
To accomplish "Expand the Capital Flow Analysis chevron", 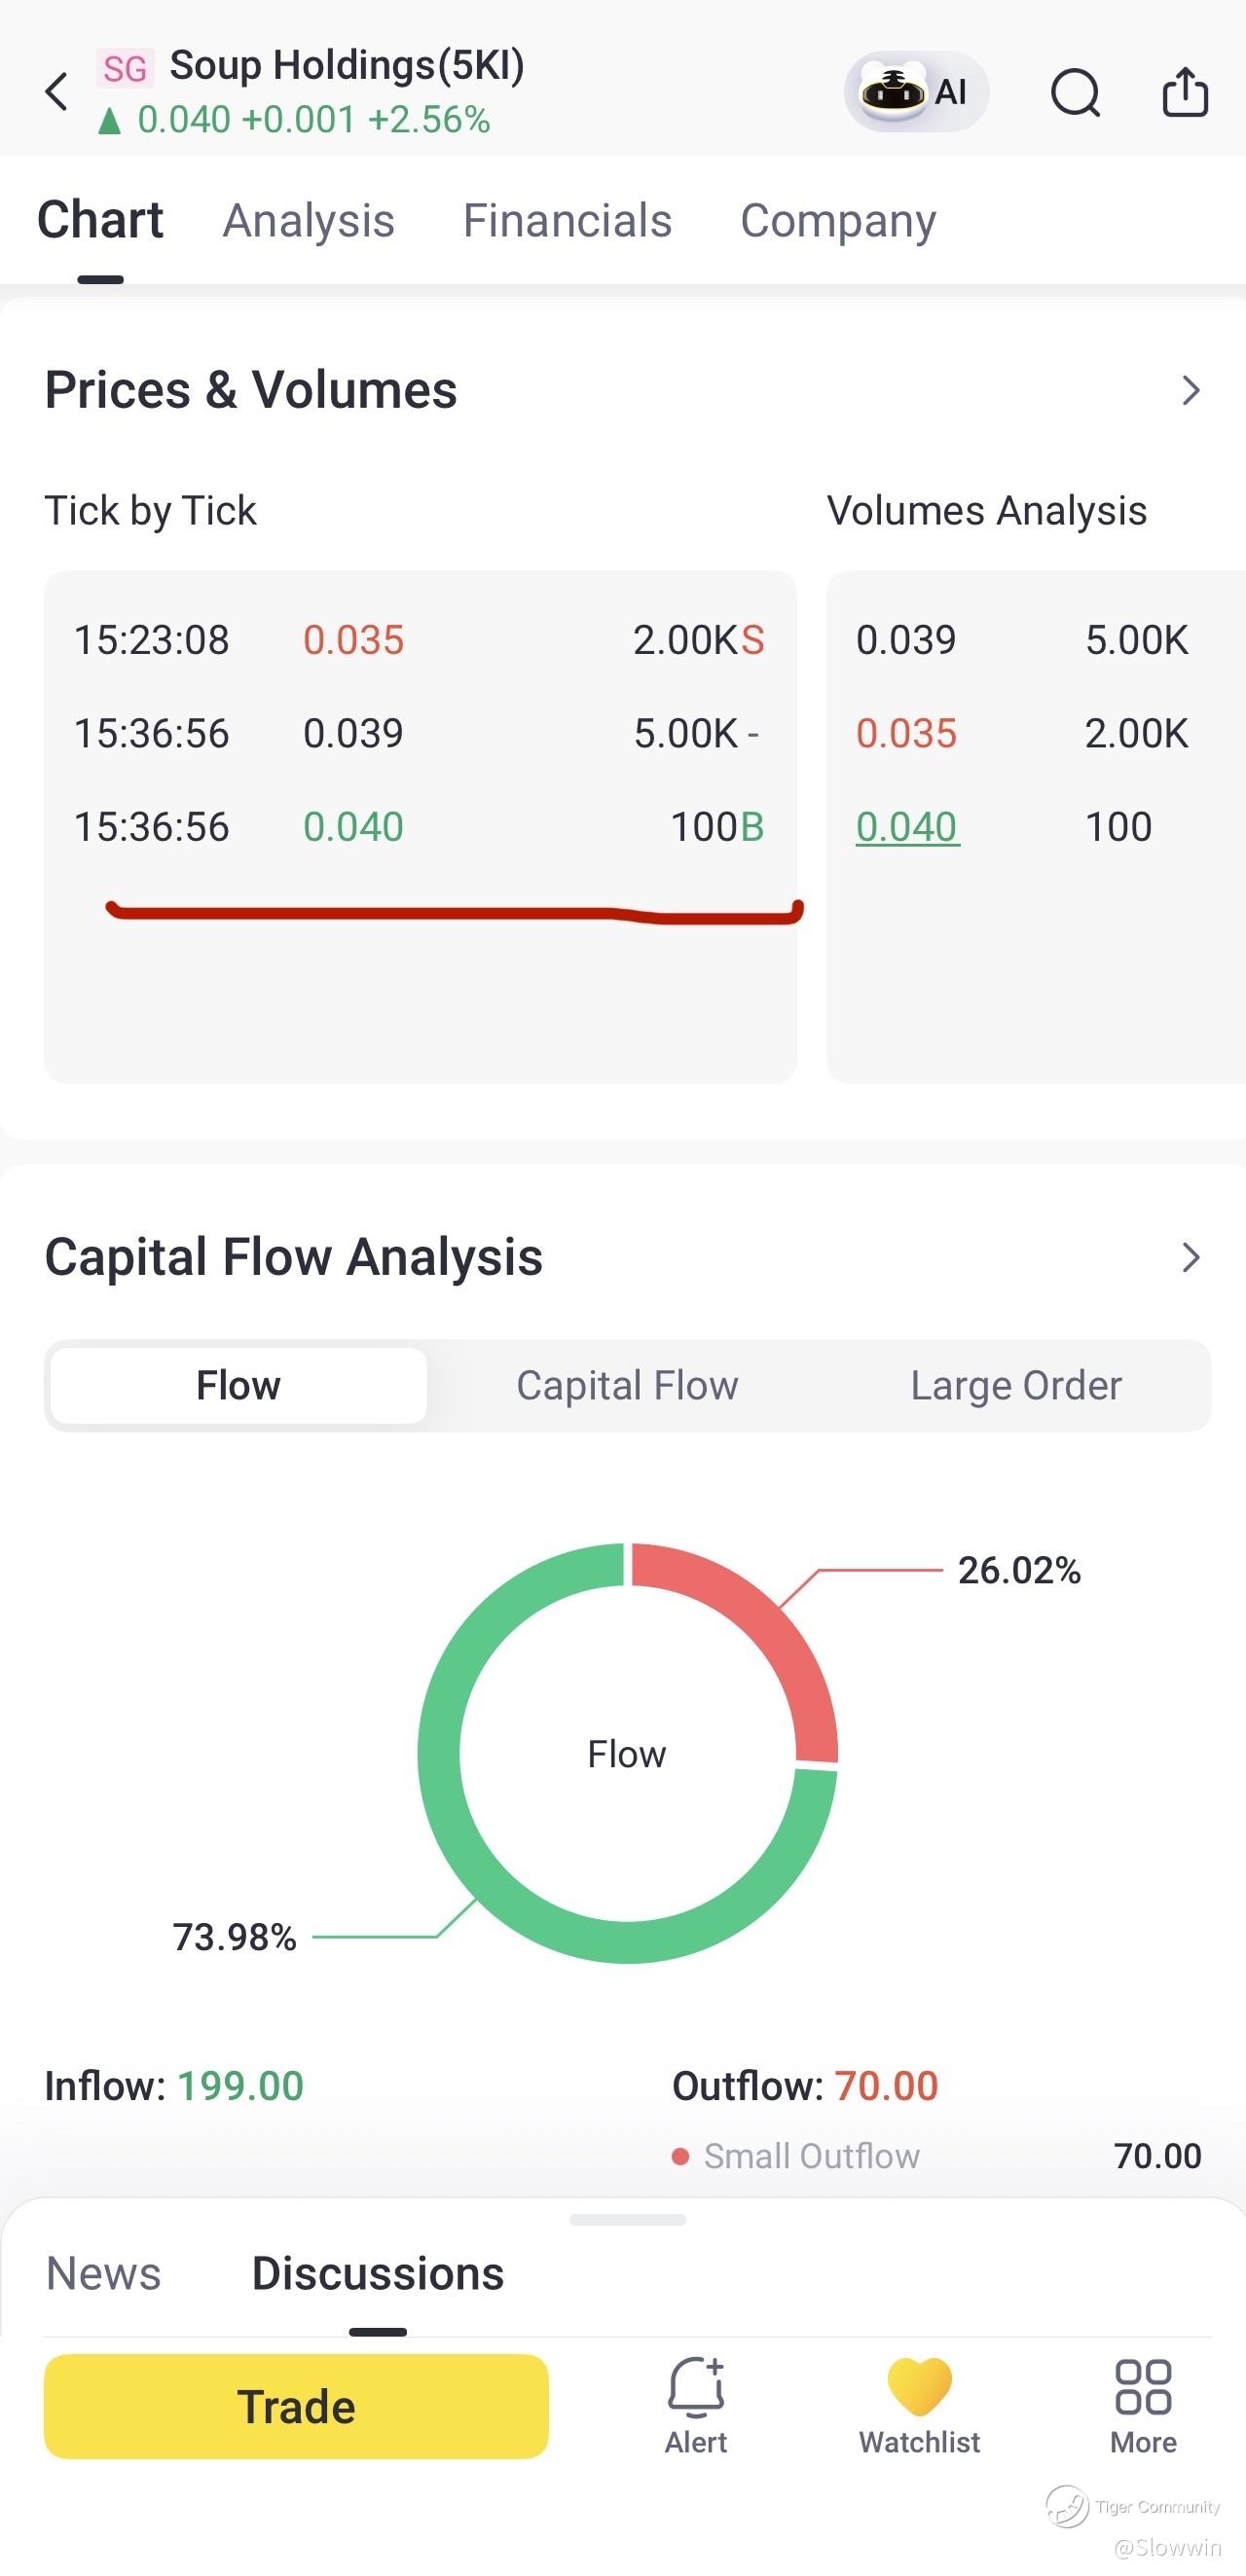I will coord(1190,1257).
